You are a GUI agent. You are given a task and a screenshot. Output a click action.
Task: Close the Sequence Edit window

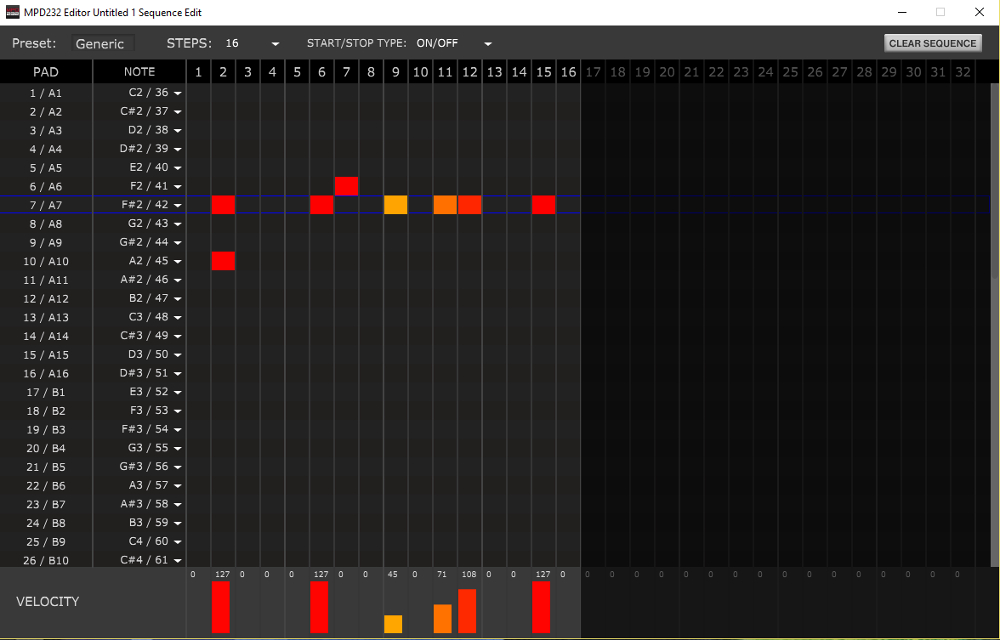tap(979, 12)
